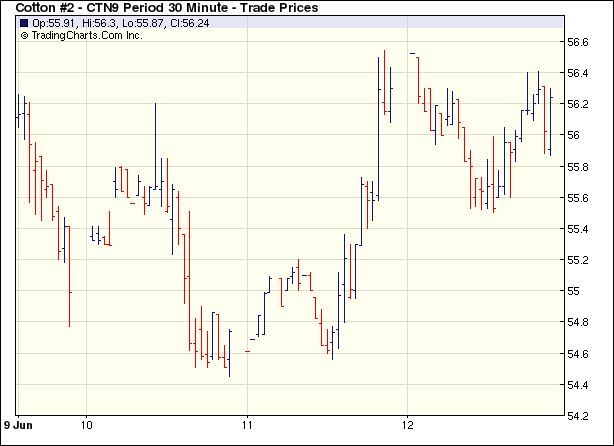Select the 54.6 price axis label
The height and width of the screenshot is (446, 614).
[579, 354]
